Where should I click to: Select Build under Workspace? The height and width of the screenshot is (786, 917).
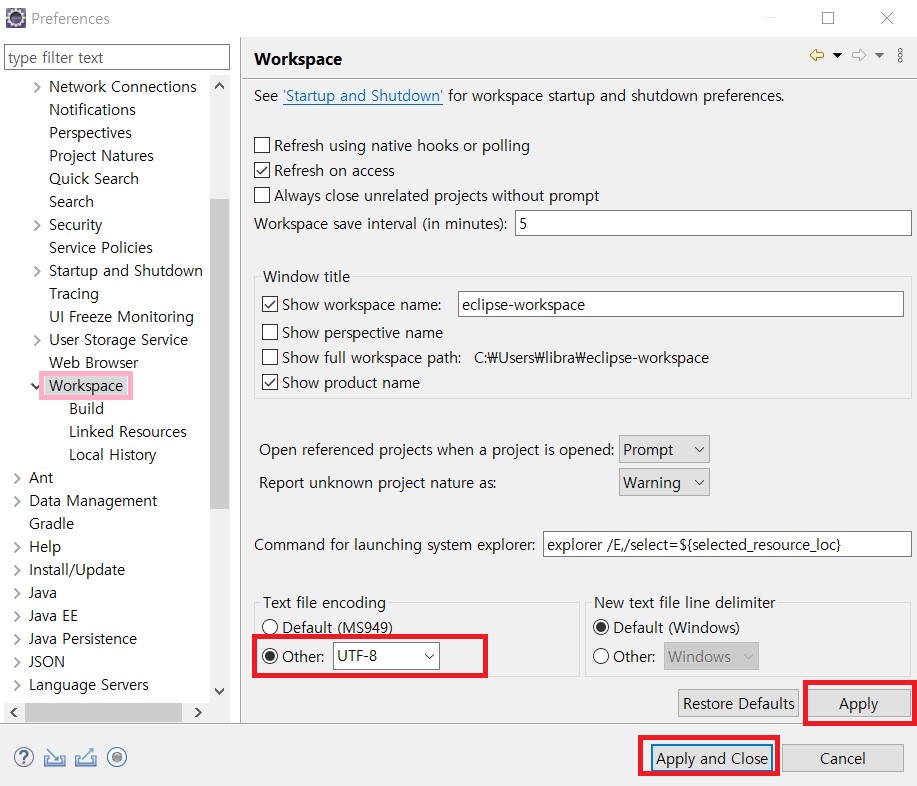click(x=87, y=409)
